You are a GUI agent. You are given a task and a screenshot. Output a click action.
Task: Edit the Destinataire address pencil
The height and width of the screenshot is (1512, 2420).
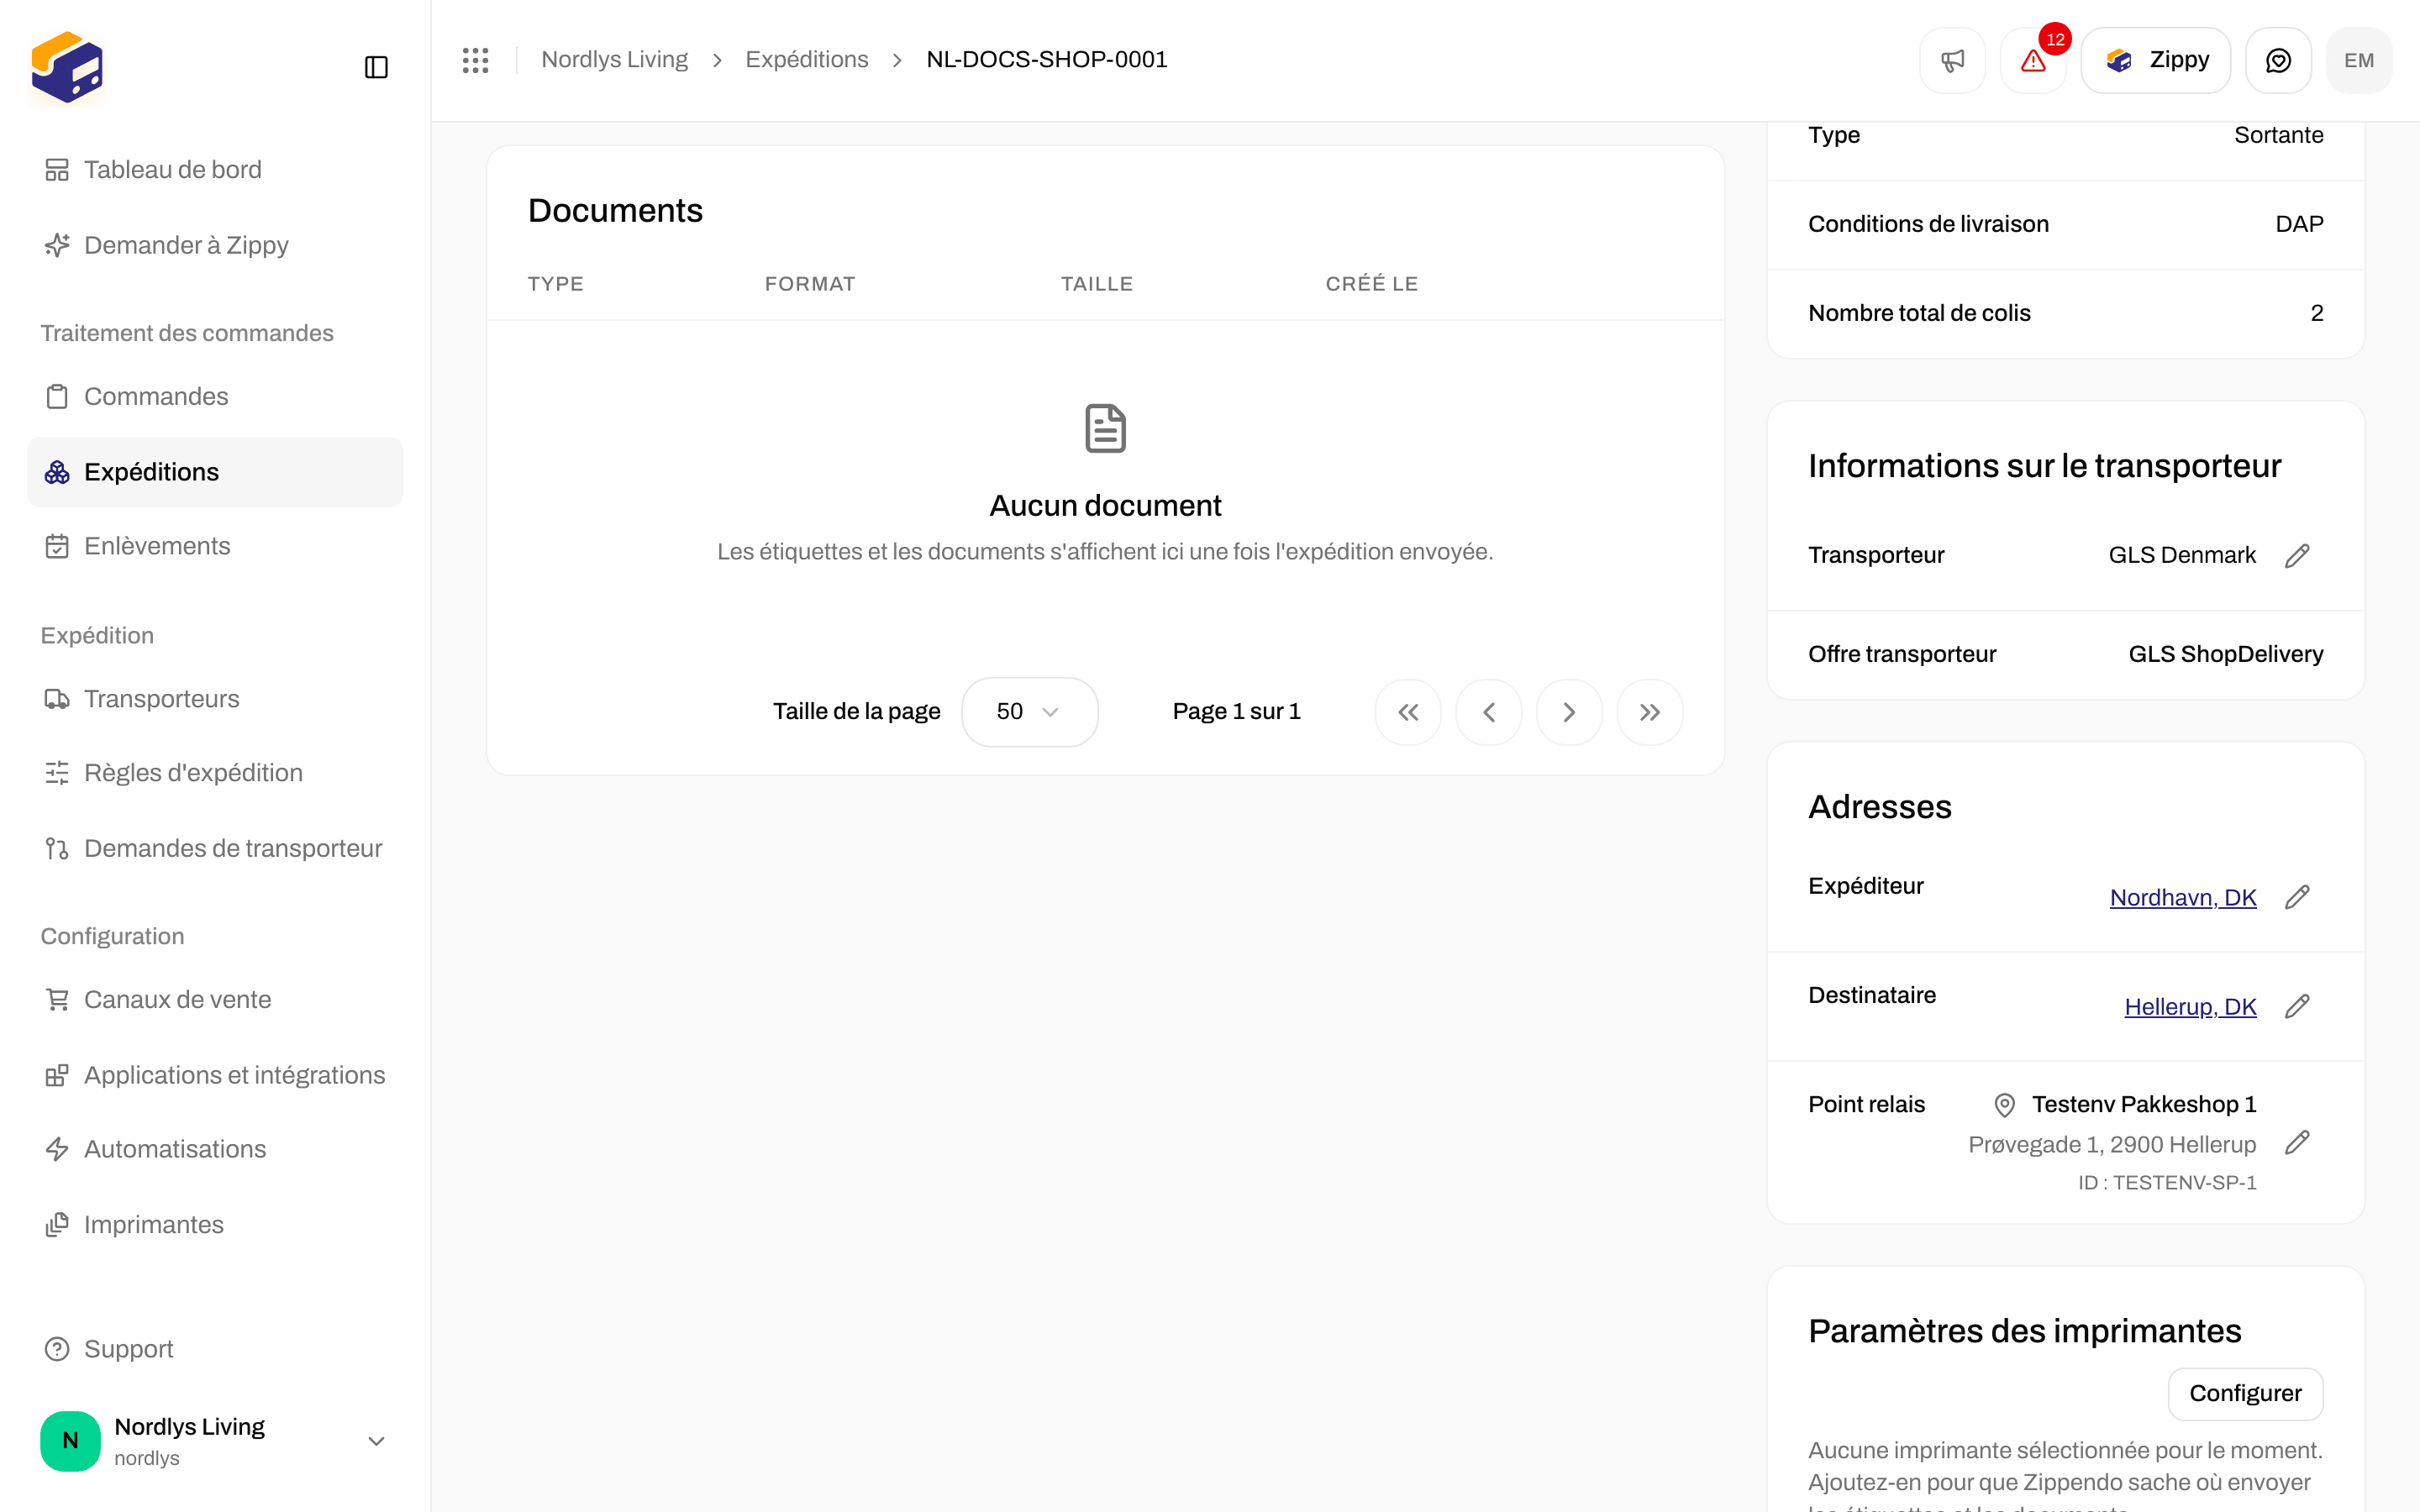point(2297,1006)
